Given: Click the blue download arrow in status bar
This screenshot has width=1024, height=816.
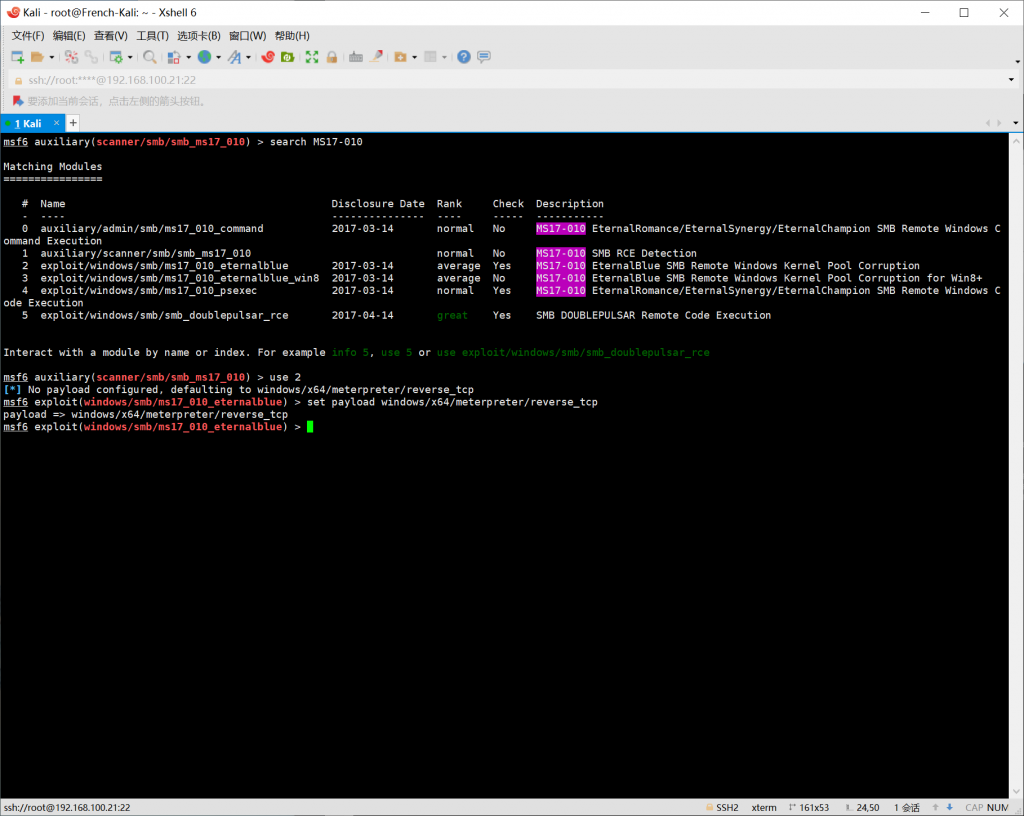Looking at the screenshot, I should tap(950, 808).
